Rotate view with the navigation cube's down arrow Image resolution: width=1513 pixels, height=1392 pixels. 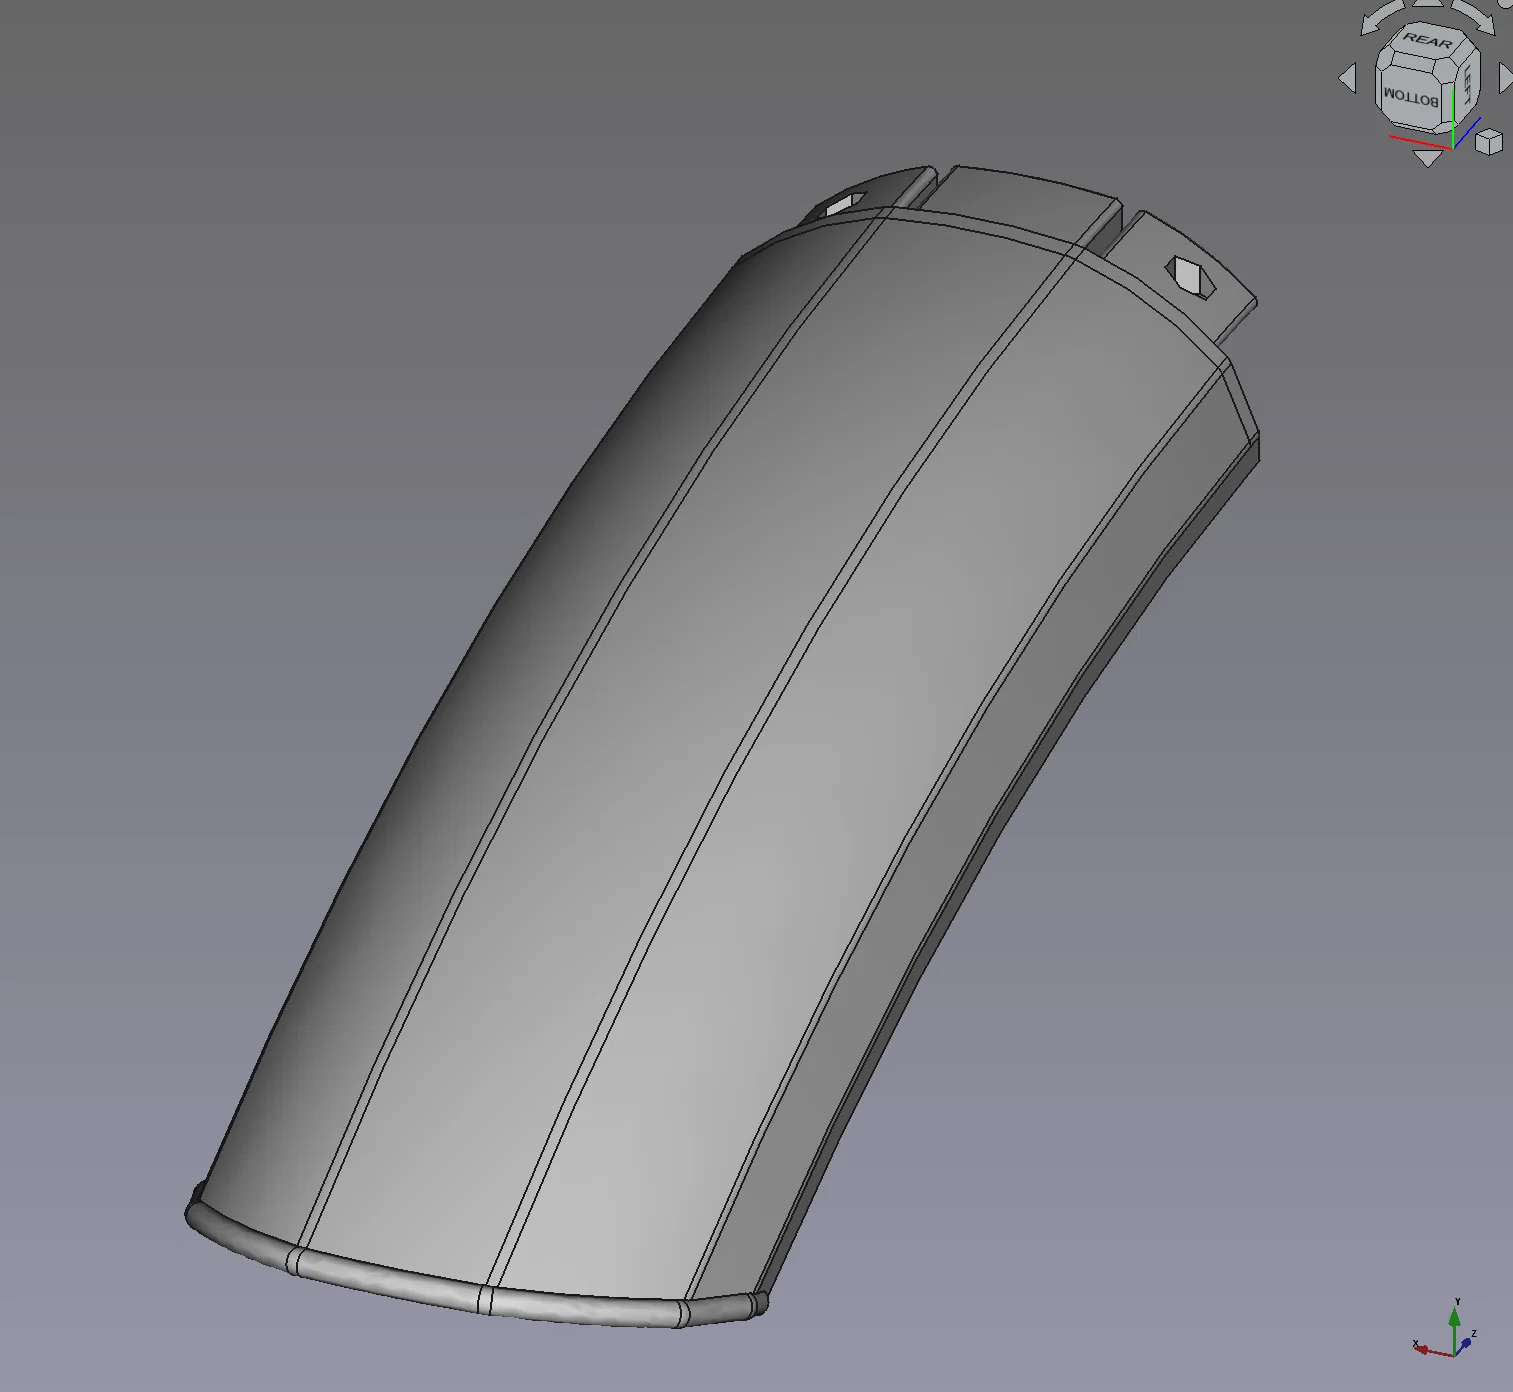click(x=1428, y=157)
